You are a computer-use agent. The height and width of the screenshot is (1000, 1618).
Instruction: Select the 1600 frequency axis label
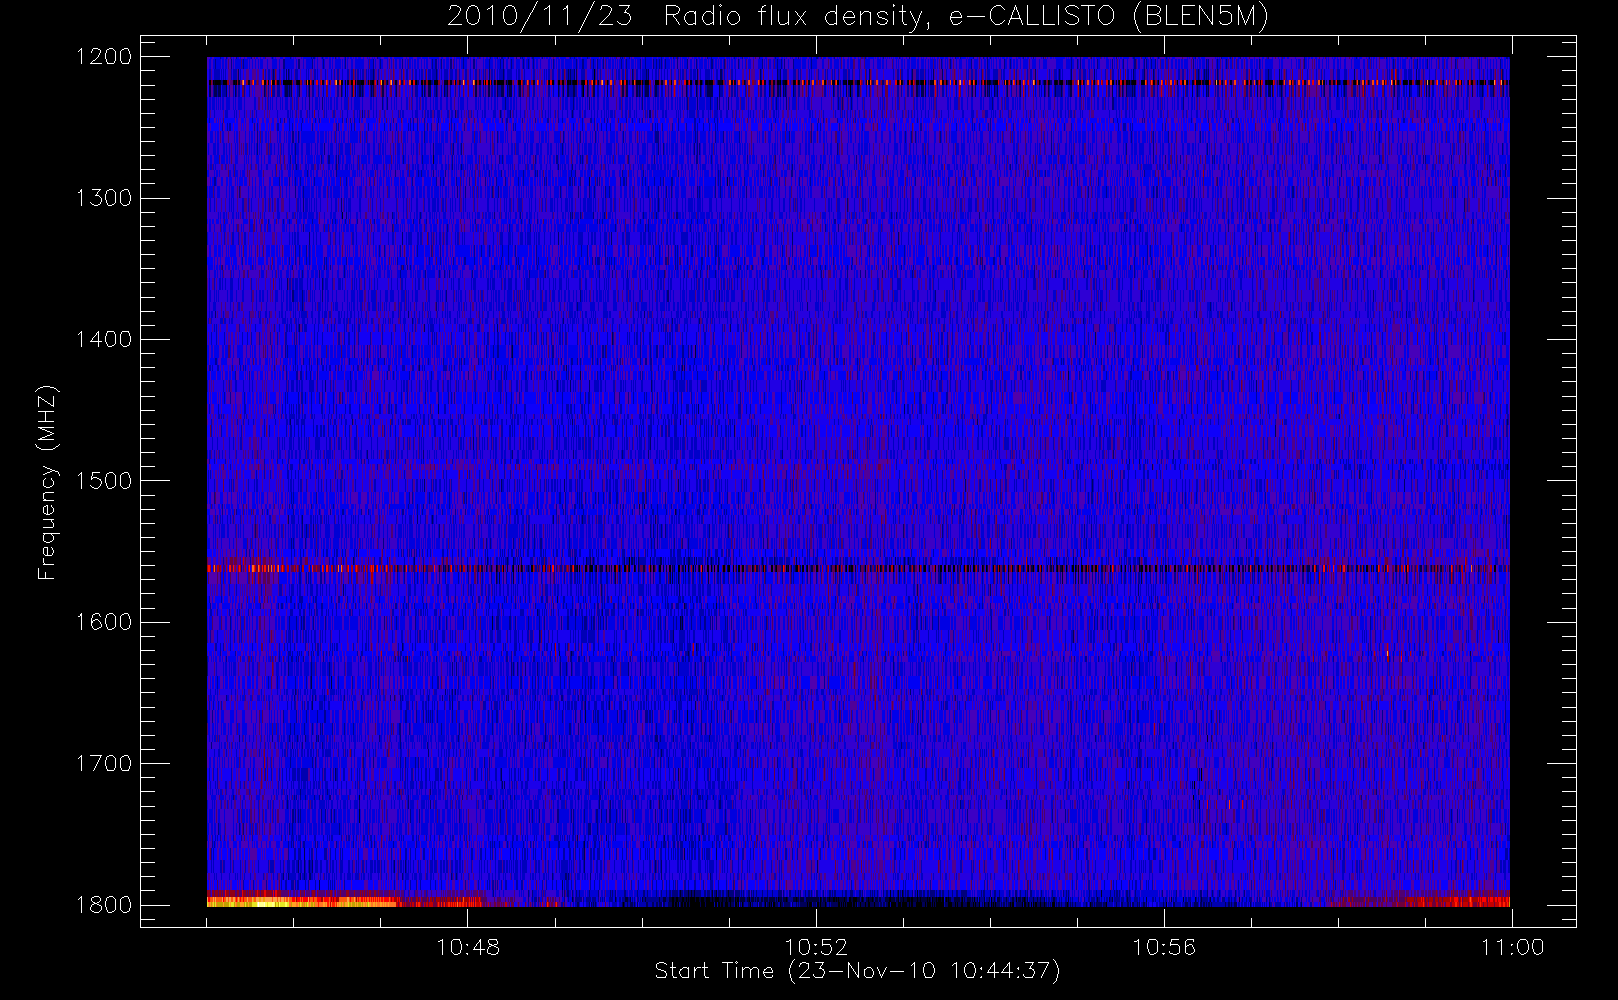pyautogui.click(x=104, y=622)
